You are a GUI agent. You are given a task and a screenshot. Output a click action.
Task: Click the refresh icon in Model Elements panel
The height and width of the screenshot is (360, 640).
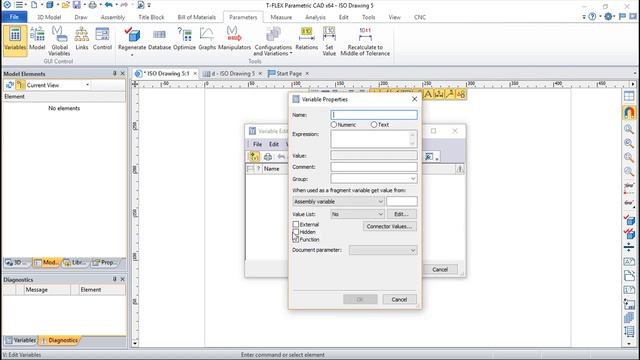click(9, 85)
